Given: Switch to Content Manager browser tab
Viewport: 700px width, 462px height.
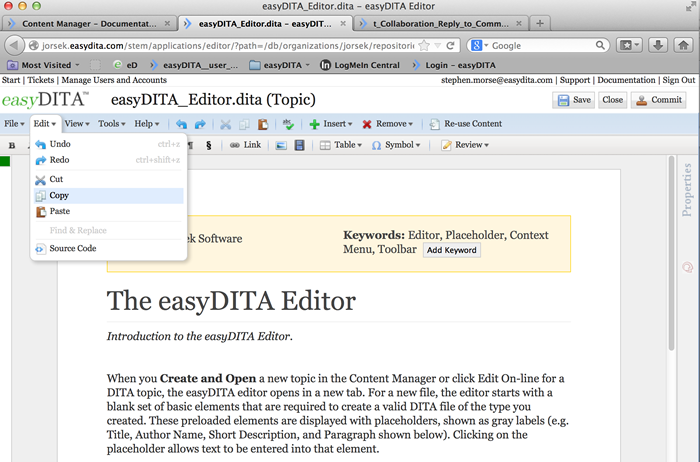Looking at the screenshot, I should (x=89, y=24).
